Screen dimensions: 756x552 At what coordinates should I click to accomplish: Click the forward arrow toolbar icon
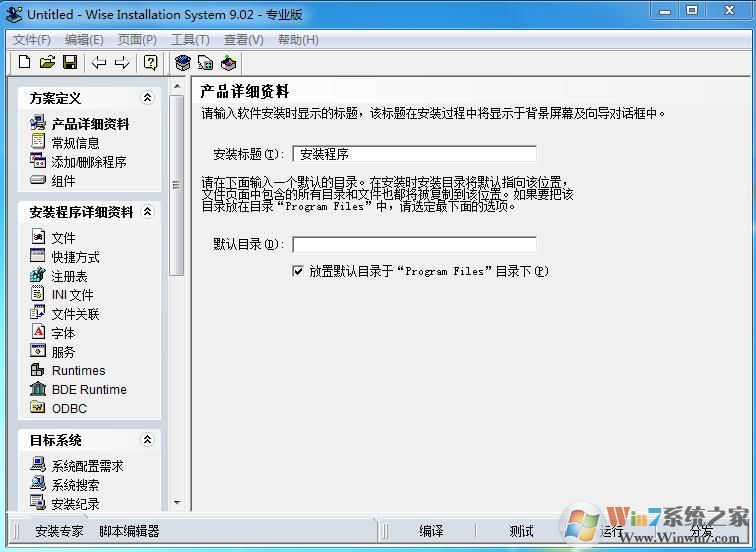coord(122,62)
